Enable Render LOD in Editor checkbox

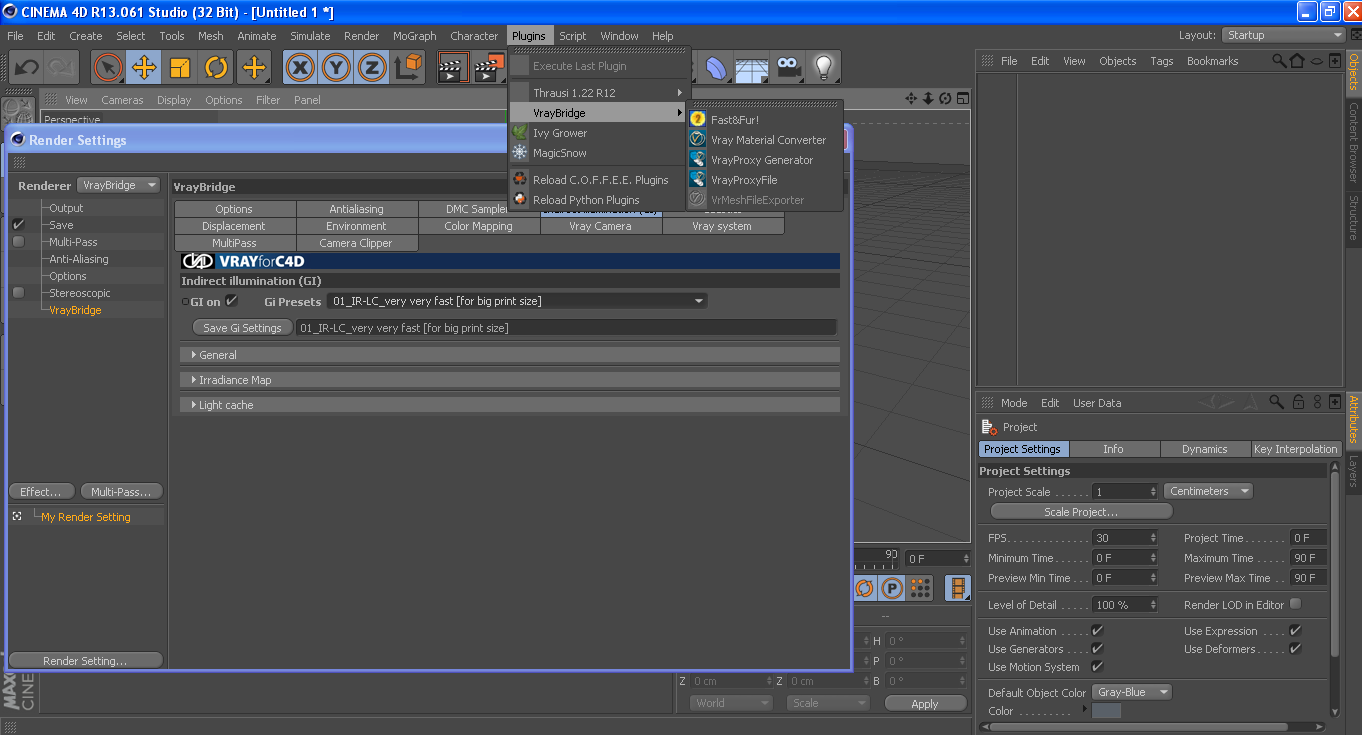click(1295, 604)
